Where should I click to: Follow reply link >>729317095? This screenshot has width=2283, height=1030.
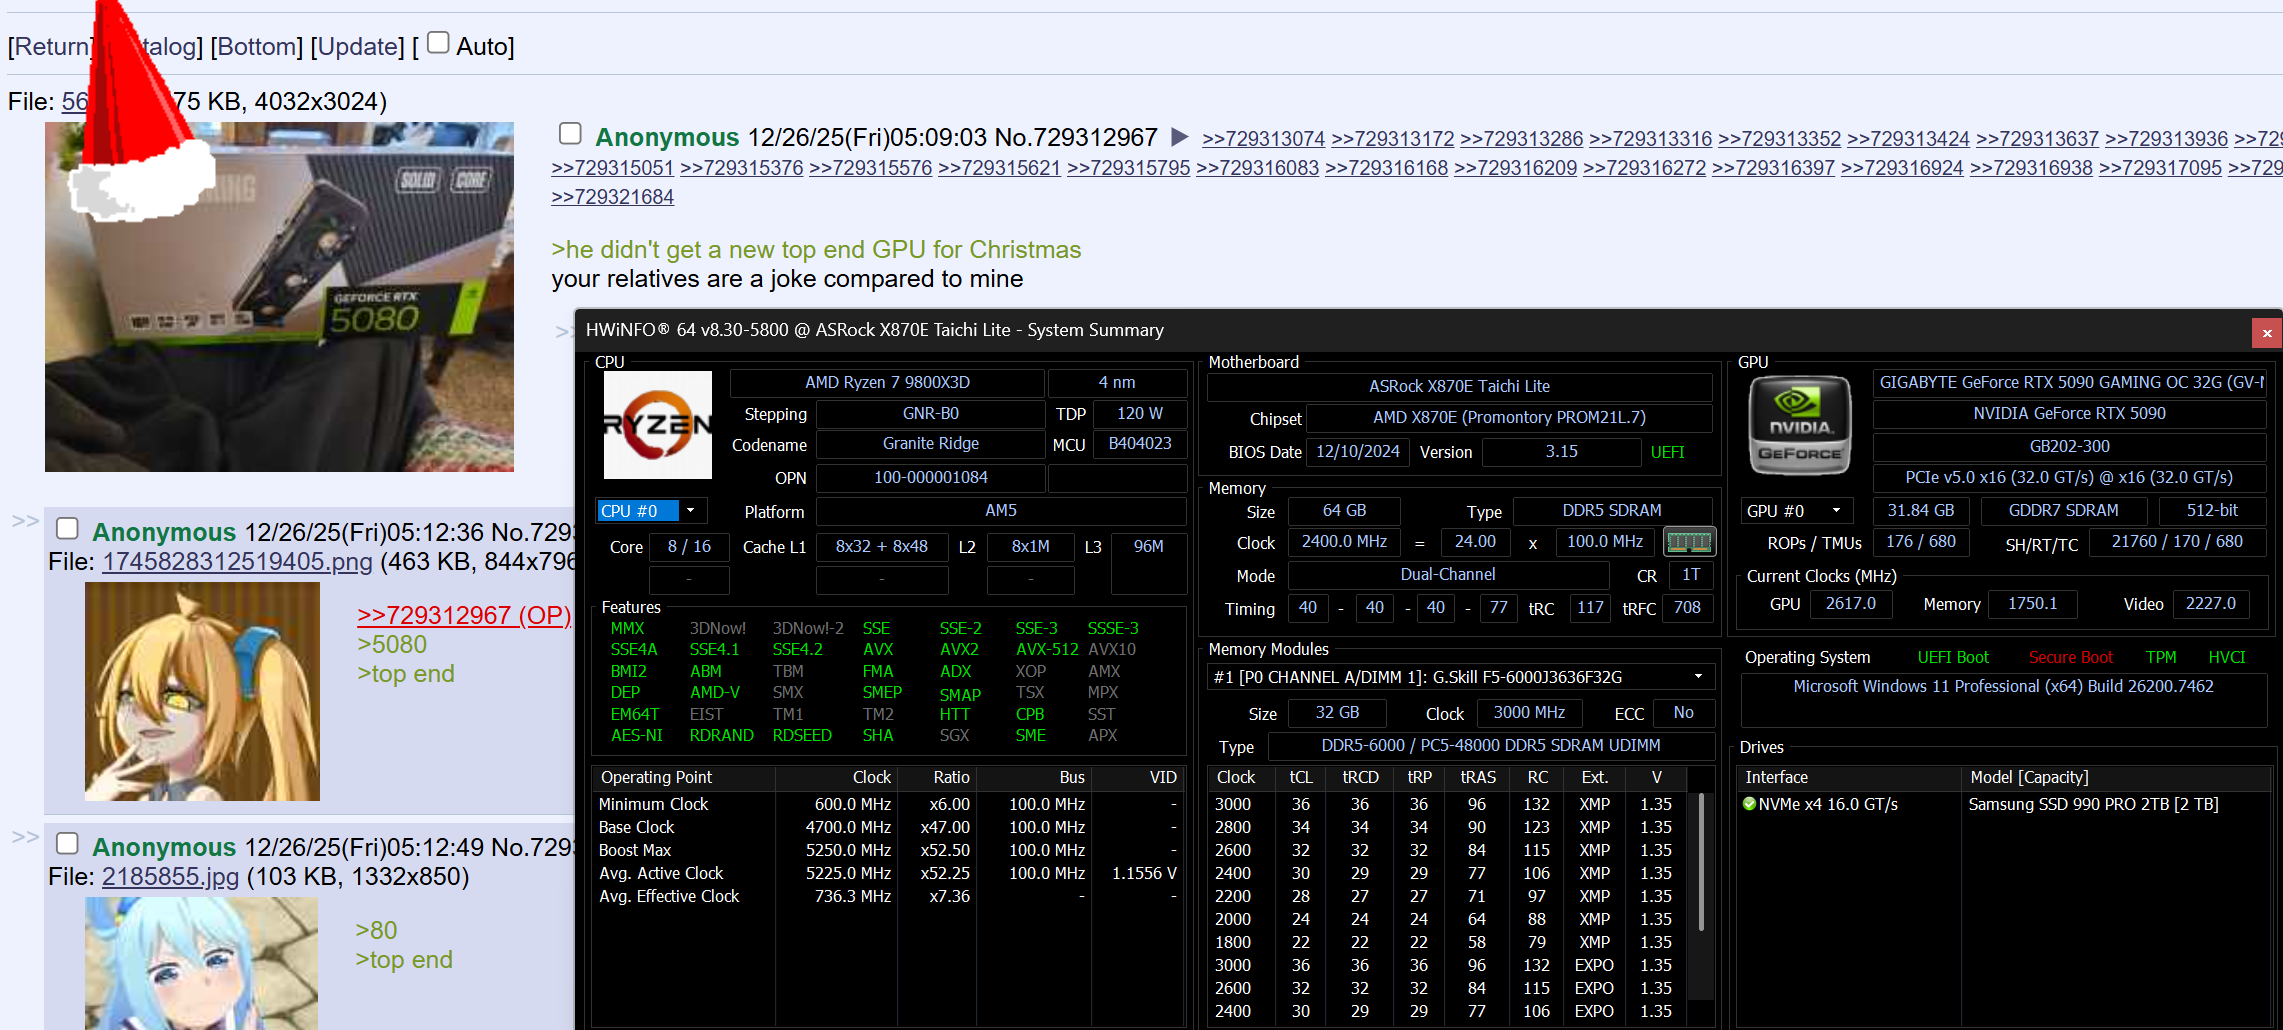[2160, 168]
